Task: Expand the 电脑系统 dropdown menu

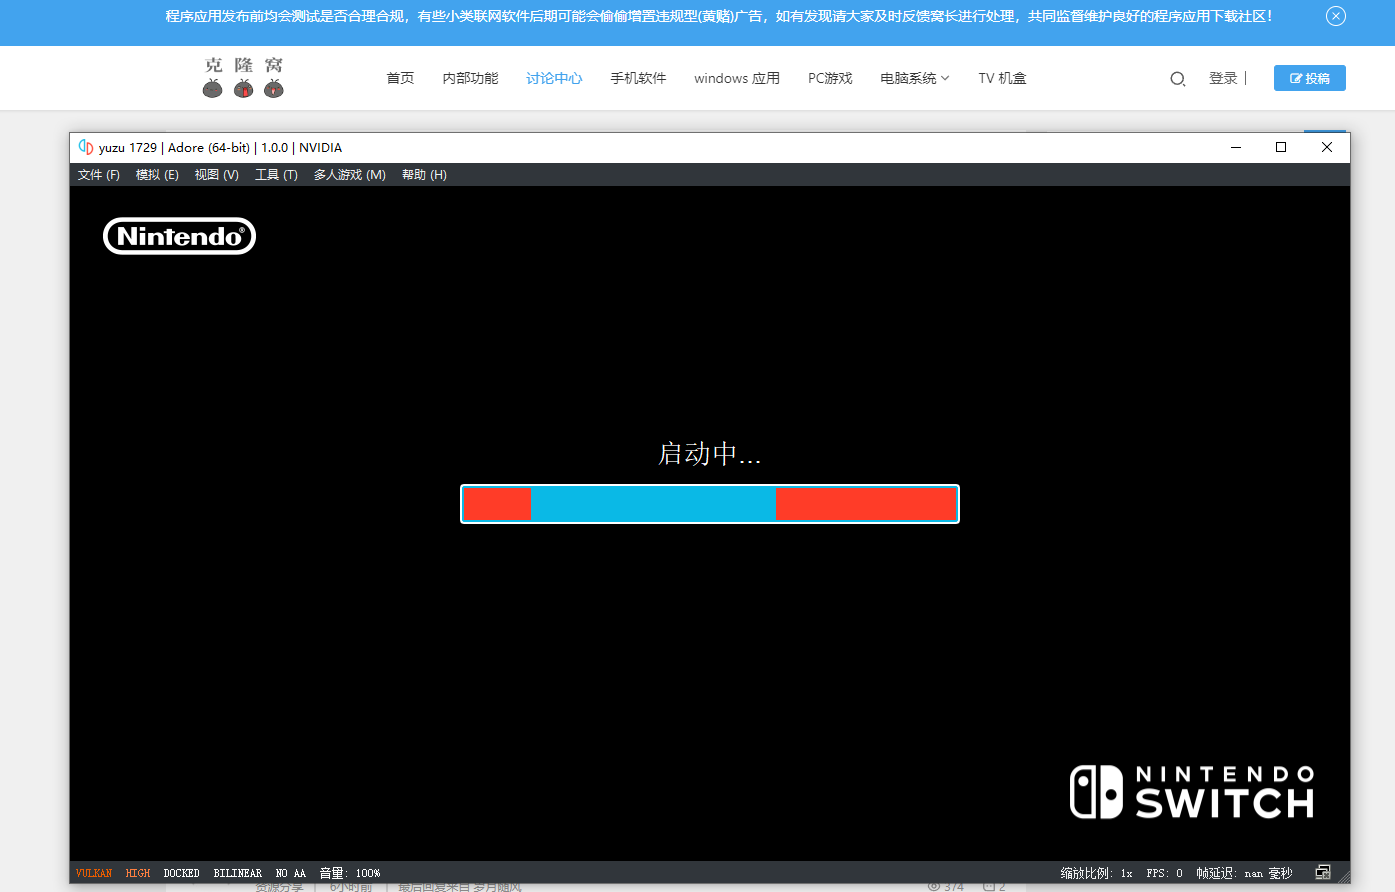Action: [915, 78]
